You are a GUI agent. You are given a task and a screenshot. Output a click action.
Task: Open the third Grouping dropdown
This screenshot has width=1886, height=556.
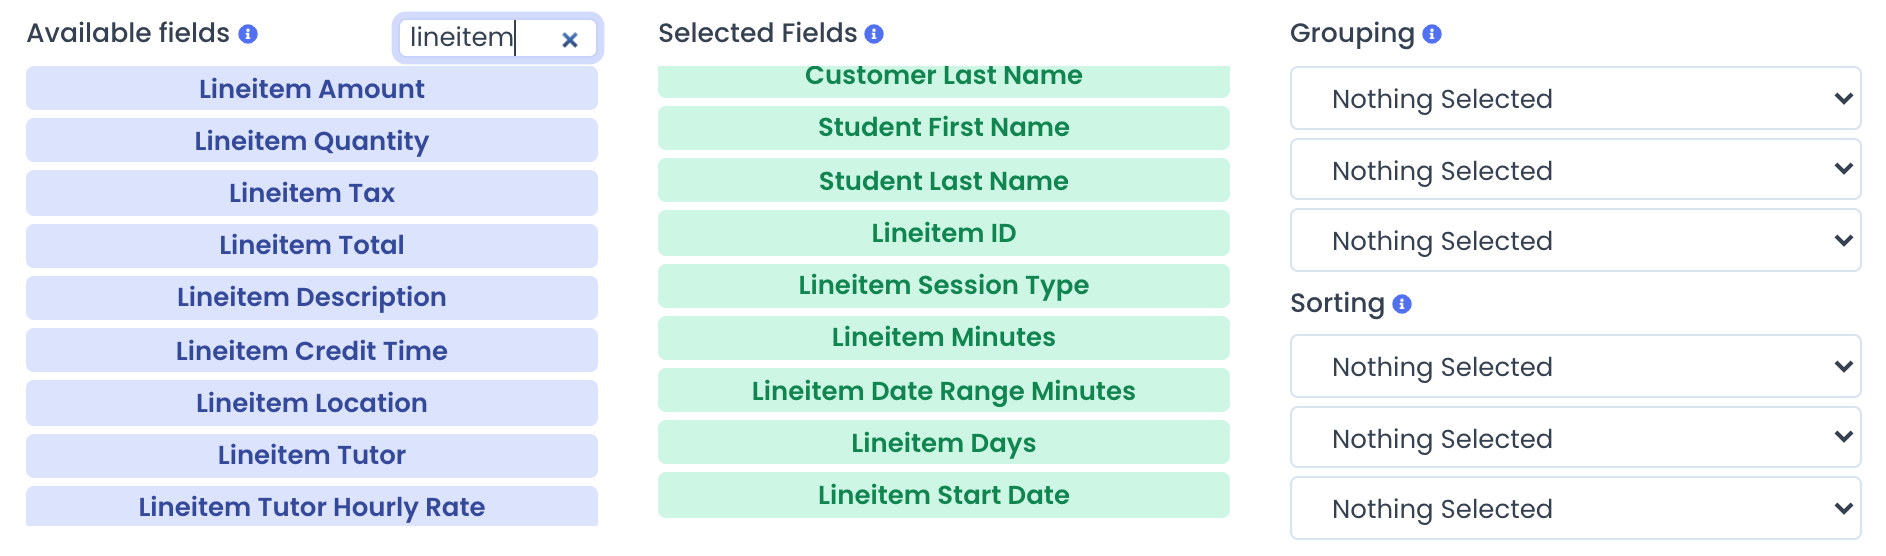click(1575, 240)
